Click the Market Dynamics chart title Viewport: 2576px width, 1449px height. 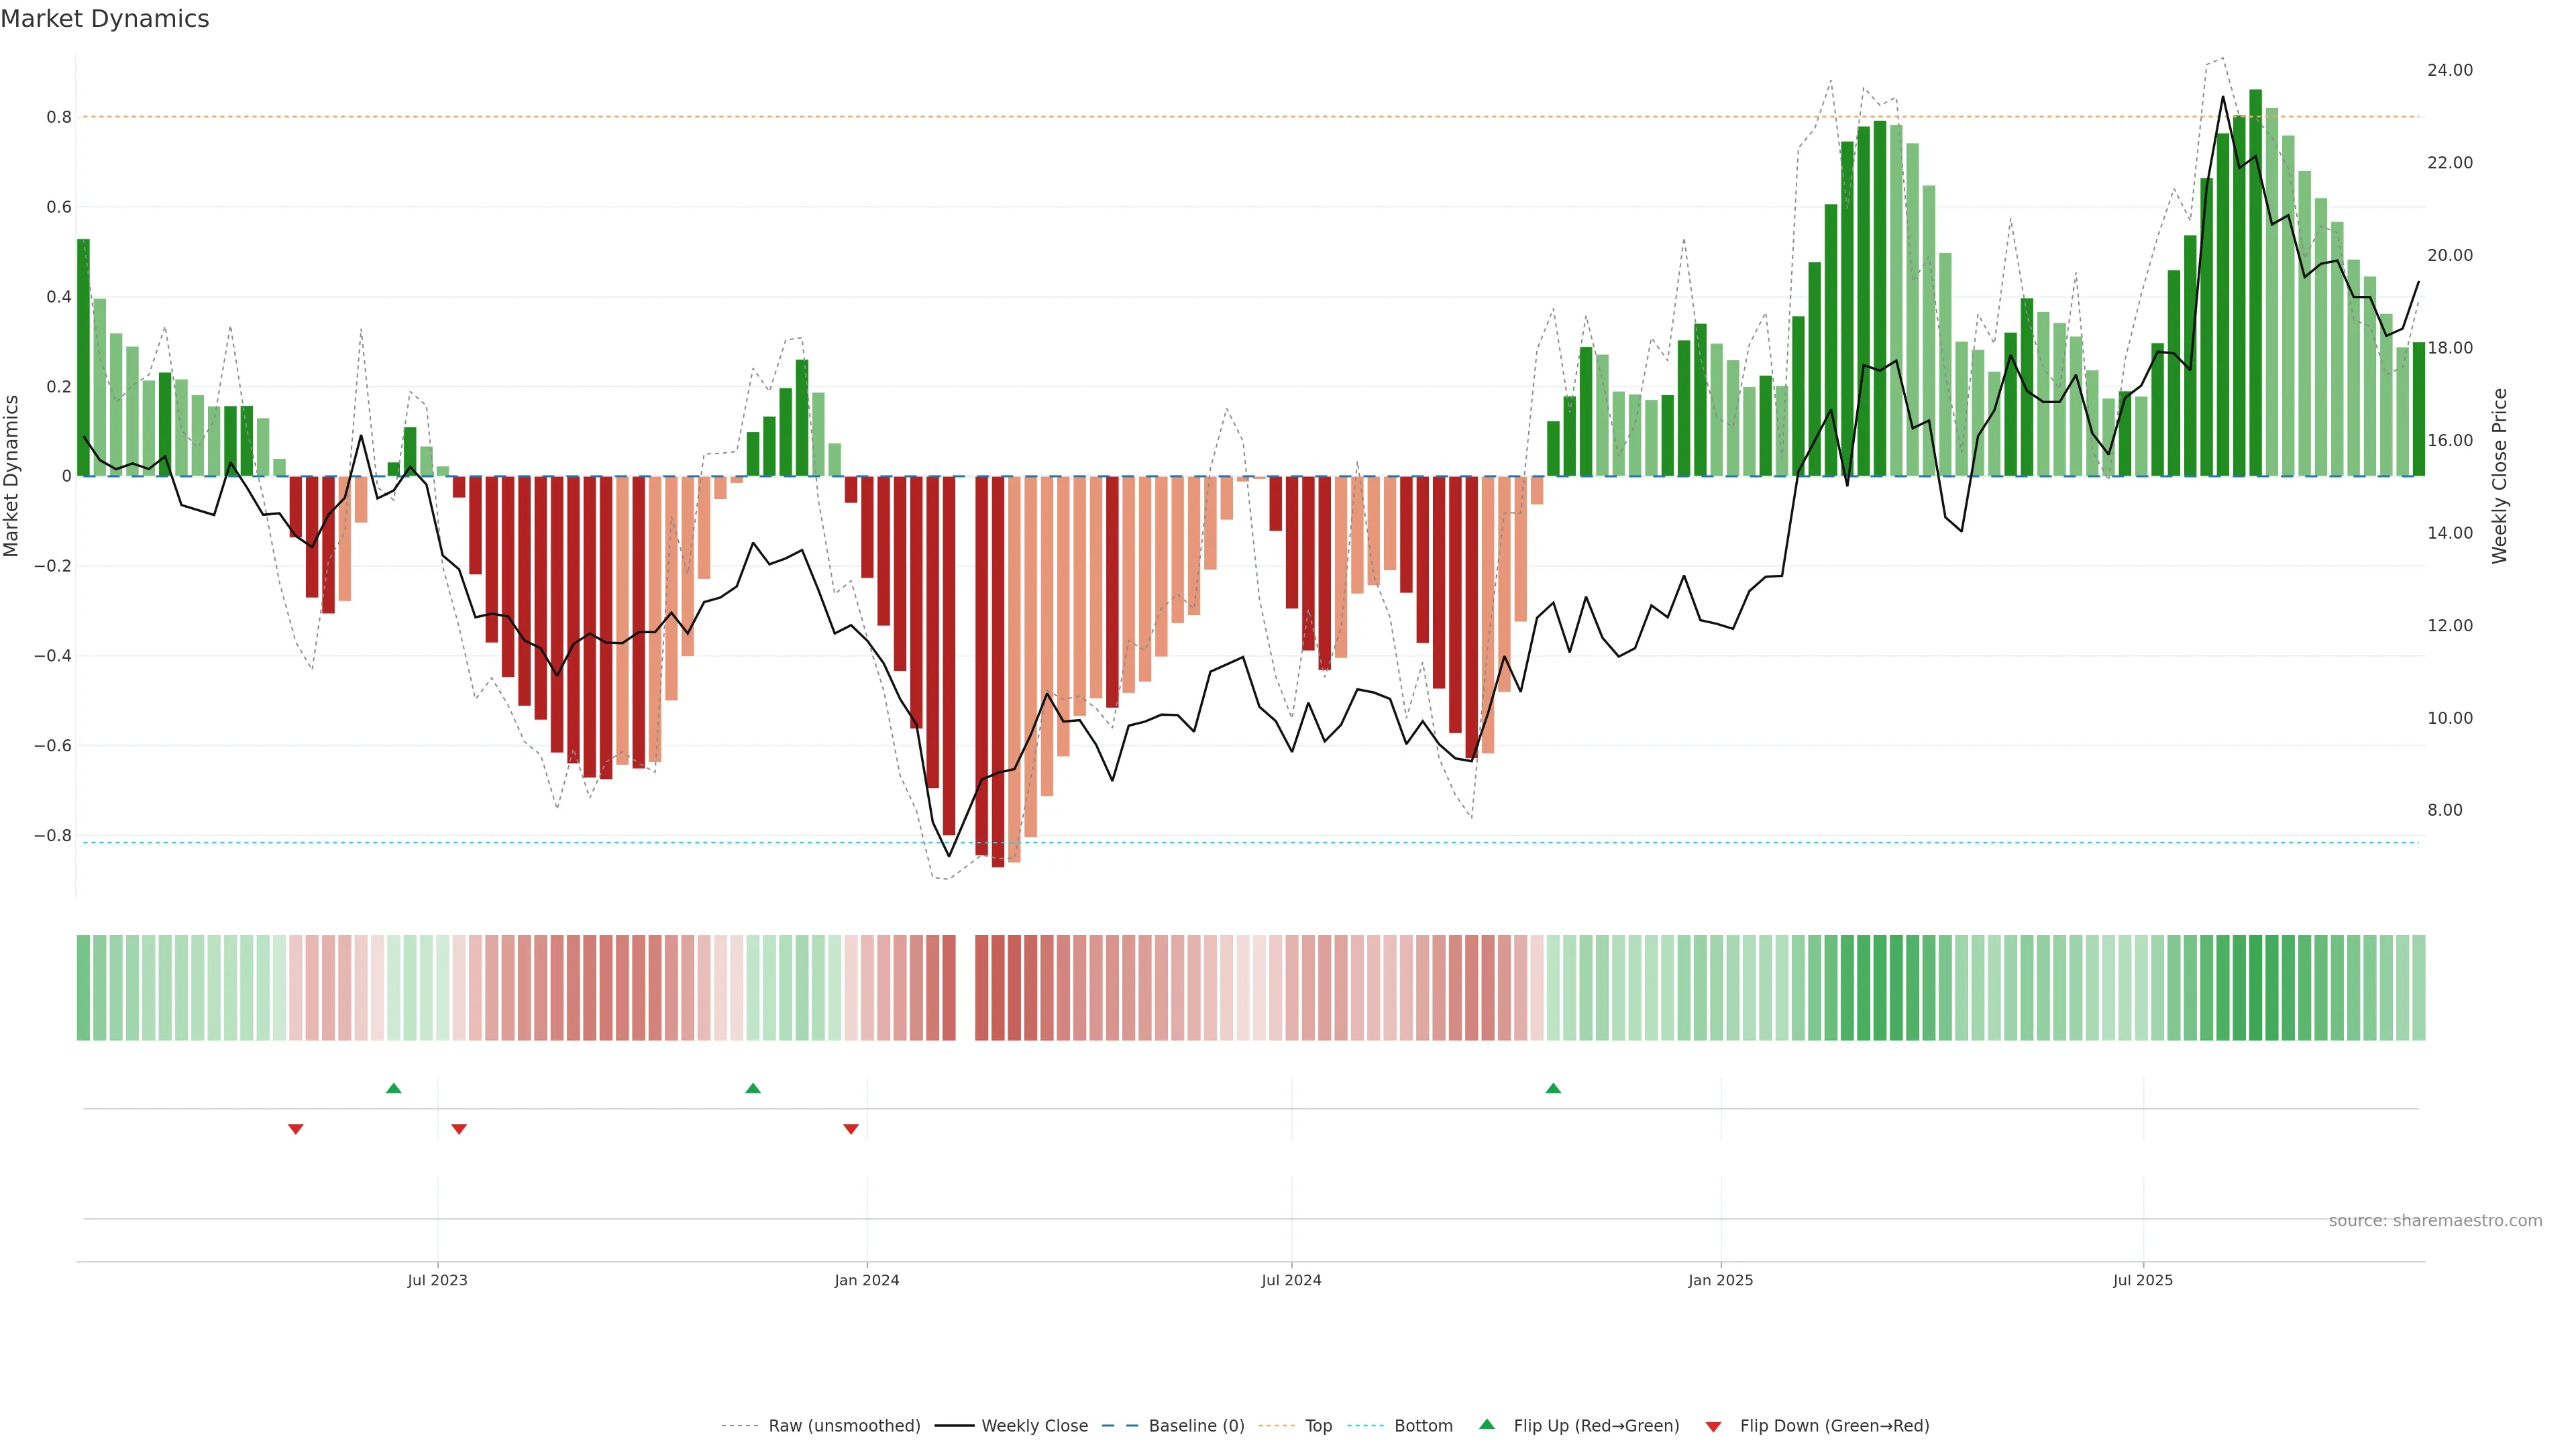coord(105,19)
